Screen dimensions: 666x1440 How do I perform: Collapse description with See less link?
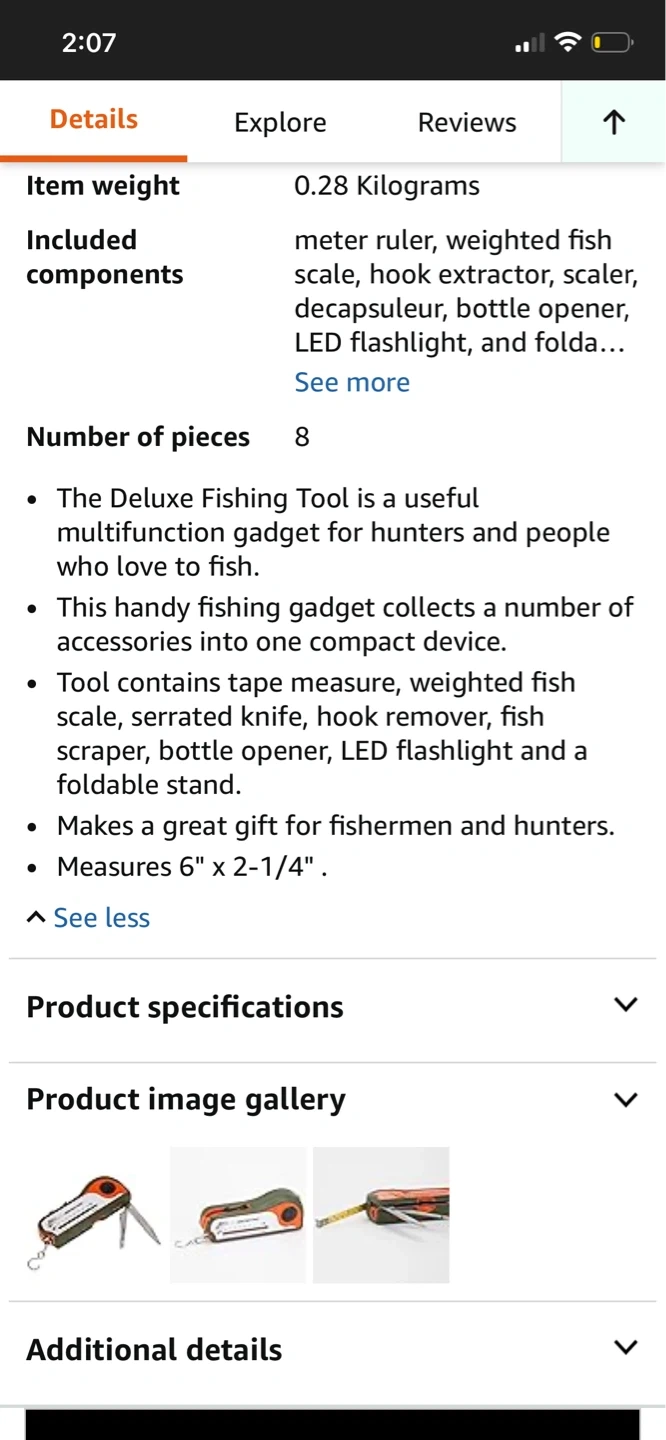[x=101, y=918]
